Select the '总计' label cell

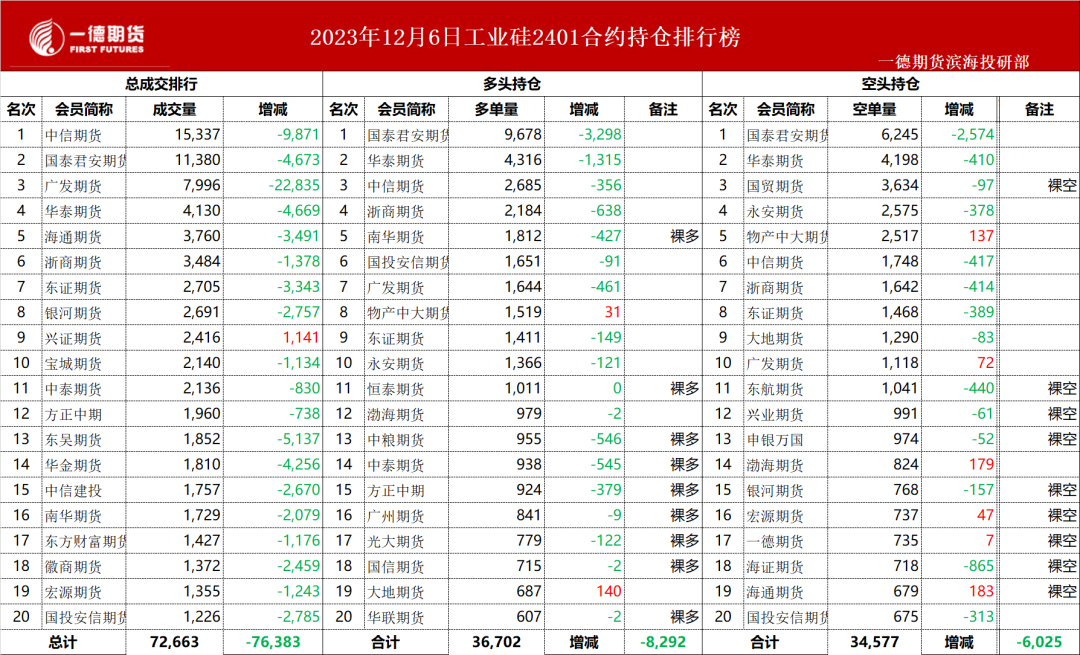[63, 643]
